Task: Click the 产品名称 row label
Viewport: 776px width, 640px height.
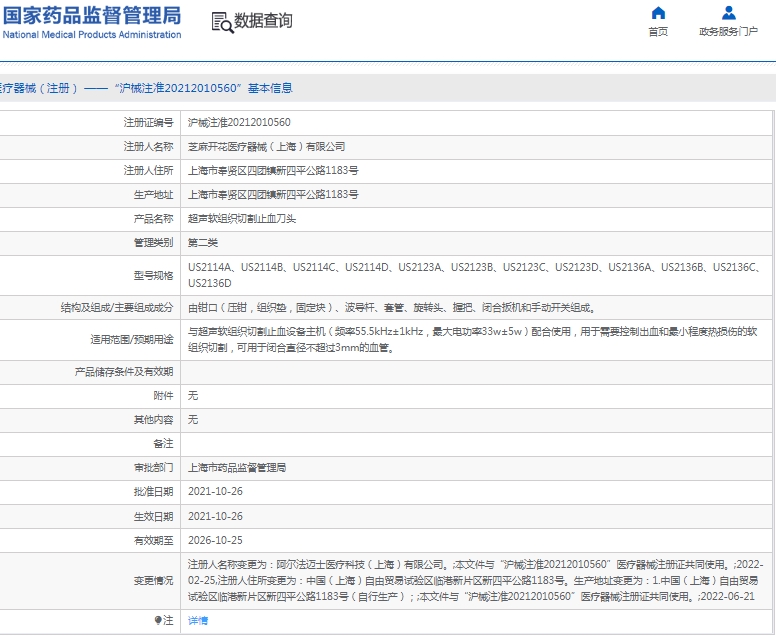Action: click(x=153, y=219)
